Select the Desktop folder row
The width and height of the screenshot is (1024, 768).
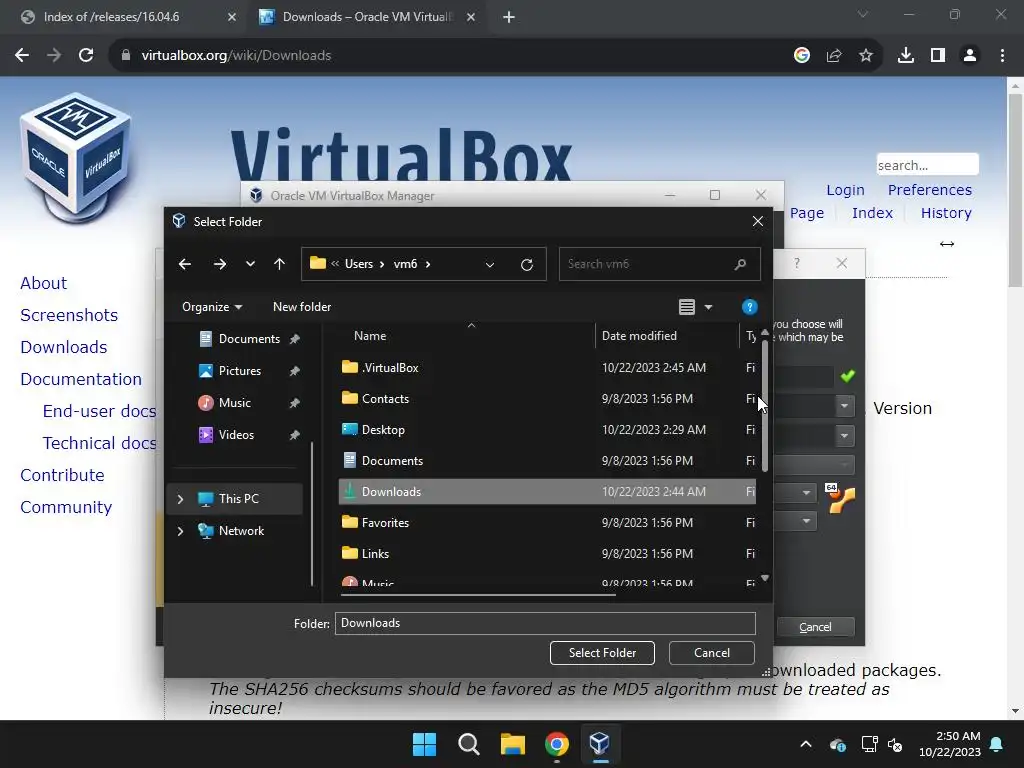547,430
